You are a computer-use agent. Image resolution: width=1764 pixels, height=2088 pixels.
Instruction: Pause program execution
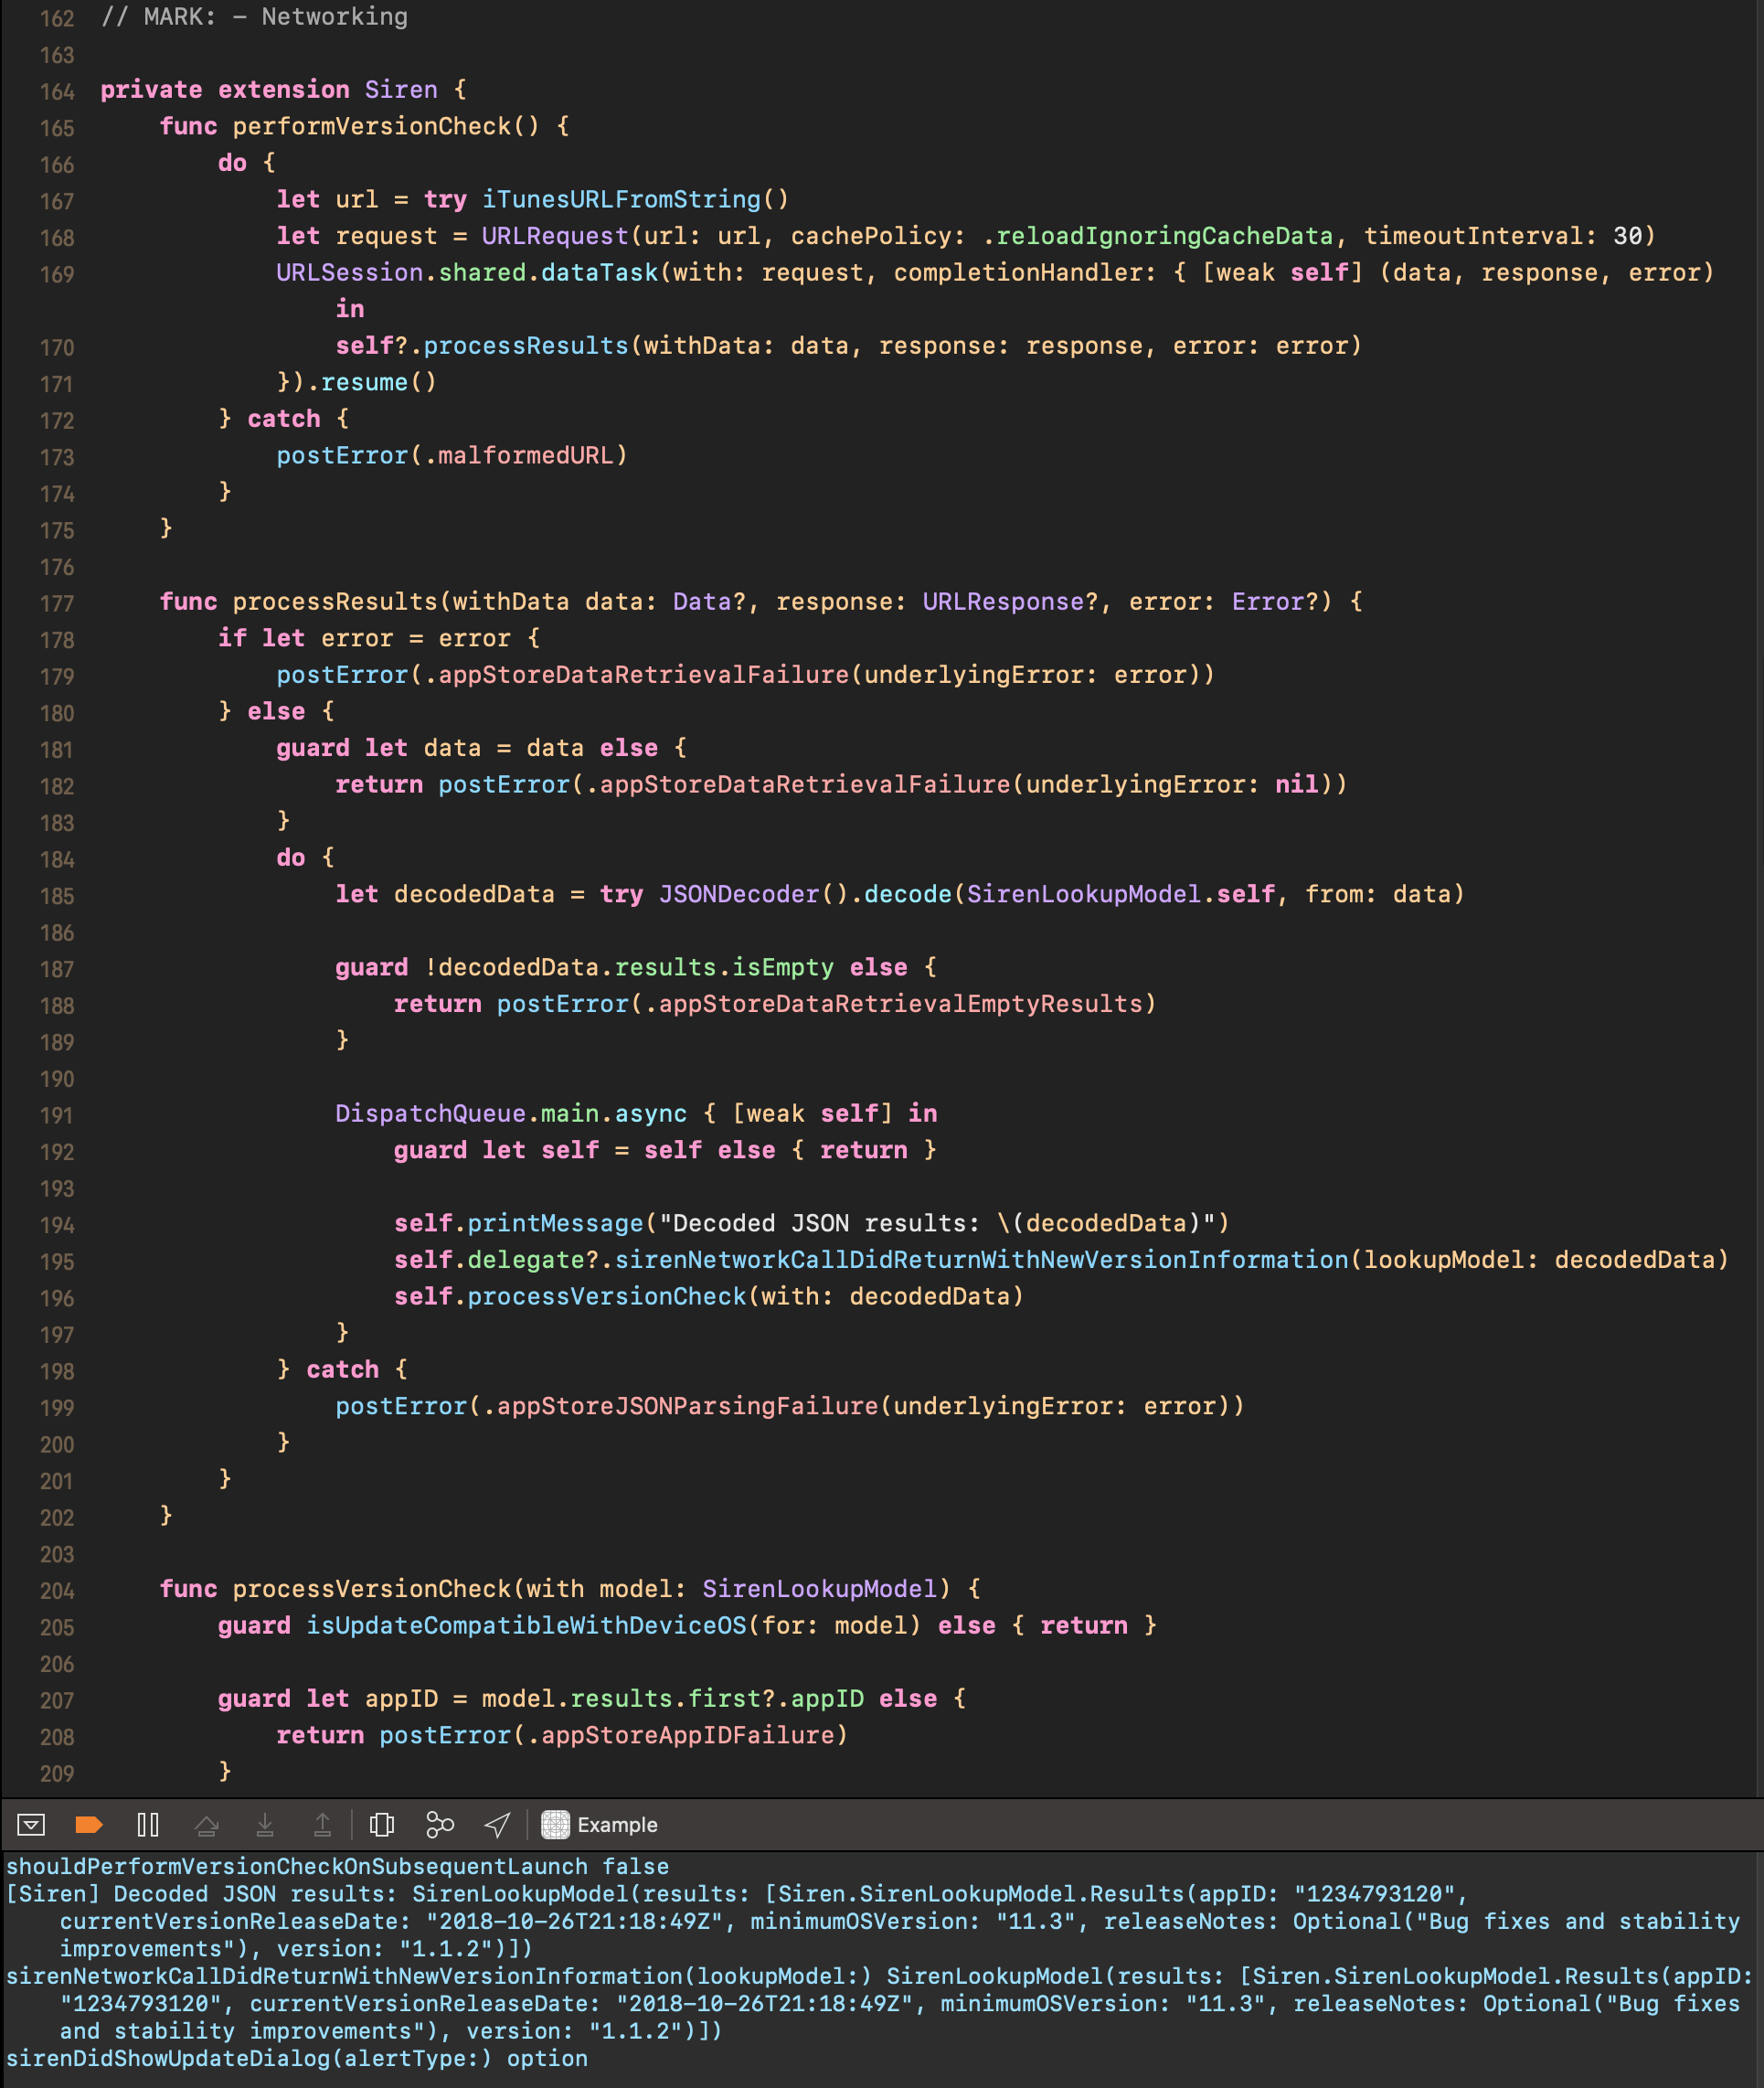pyautogui.click(x=148, y=1825)
